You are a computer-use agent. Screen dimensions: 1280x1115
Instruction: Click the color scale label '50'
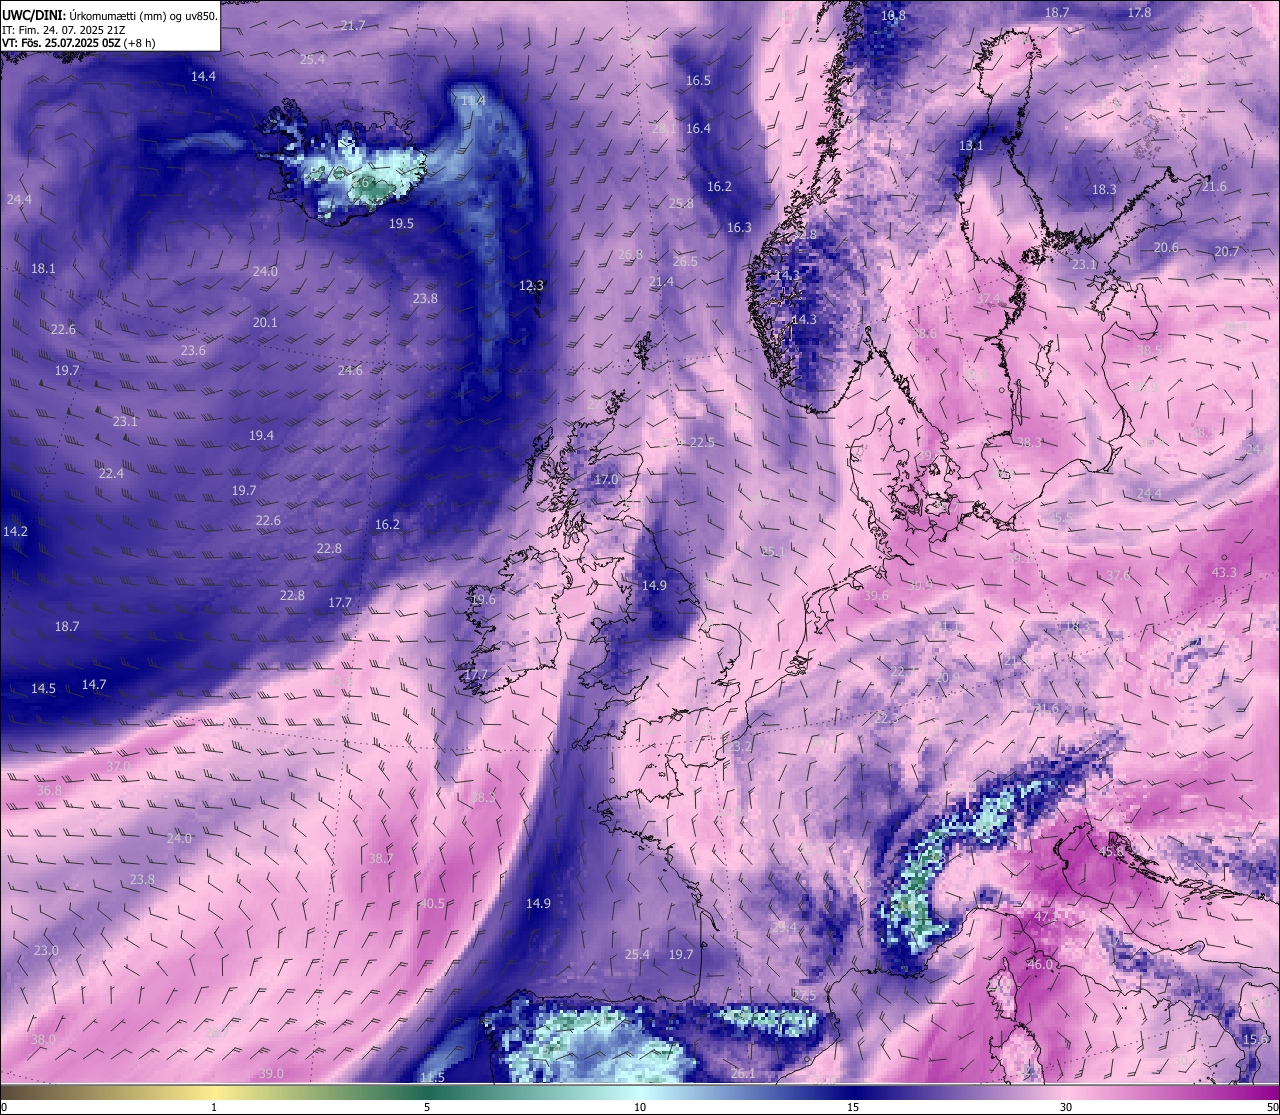pyautogui.click(x=1272, y=1107)
